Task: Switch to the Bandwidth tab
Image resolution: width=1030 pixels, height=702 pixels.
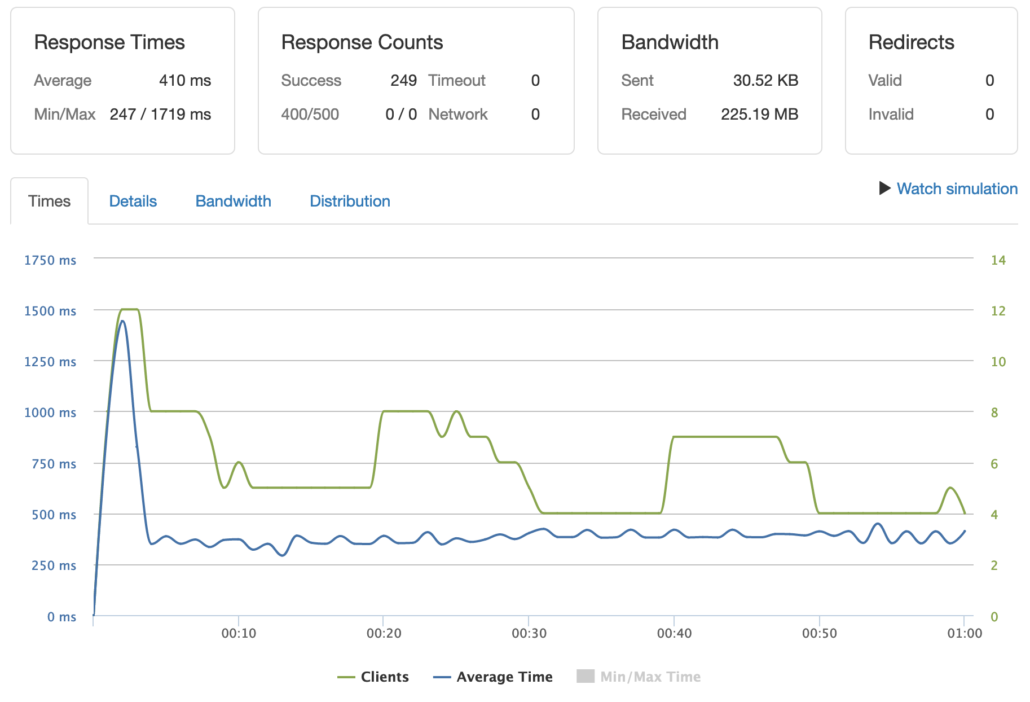Action: (x=233, y=201)
